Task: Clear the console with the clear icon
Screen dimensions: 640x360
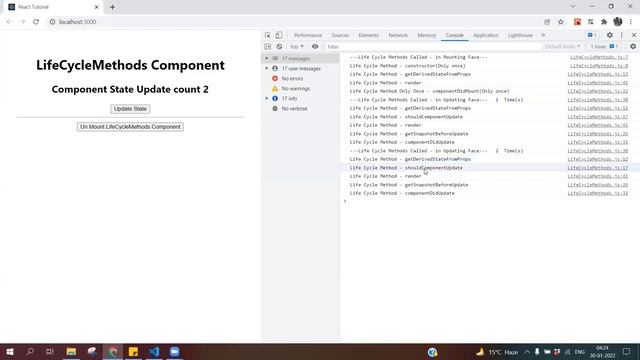Action: pyautogui.click(x=279, y=47)
